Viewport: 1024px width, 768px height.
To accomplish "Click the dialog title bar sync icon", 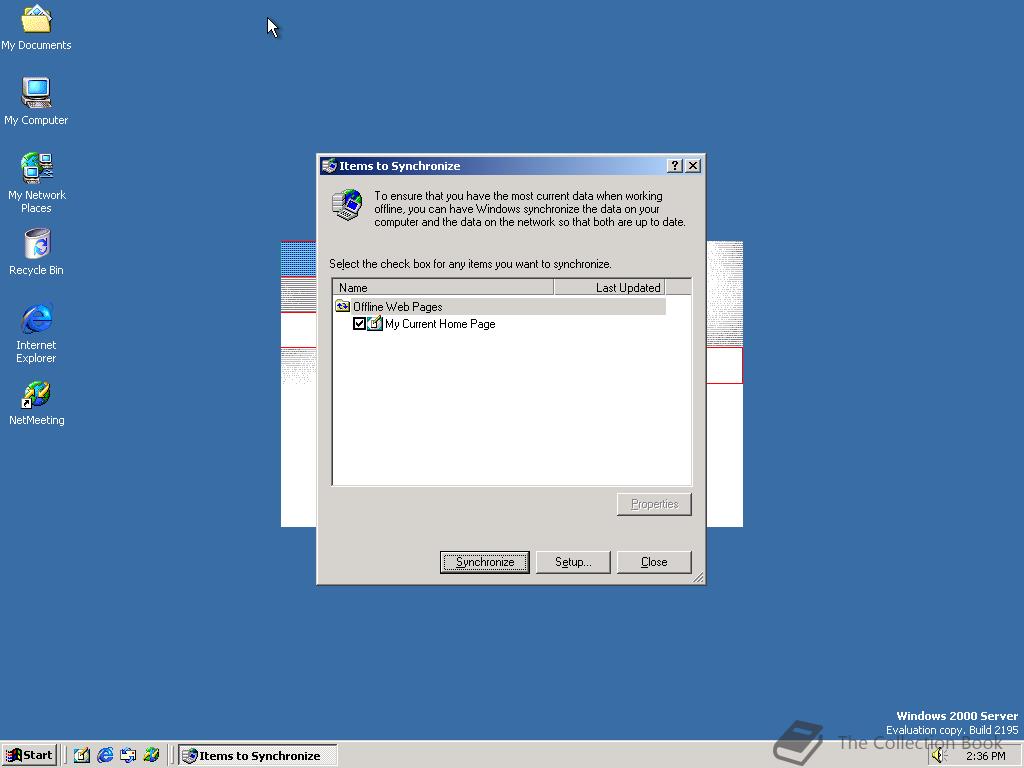I will [329, 166].
